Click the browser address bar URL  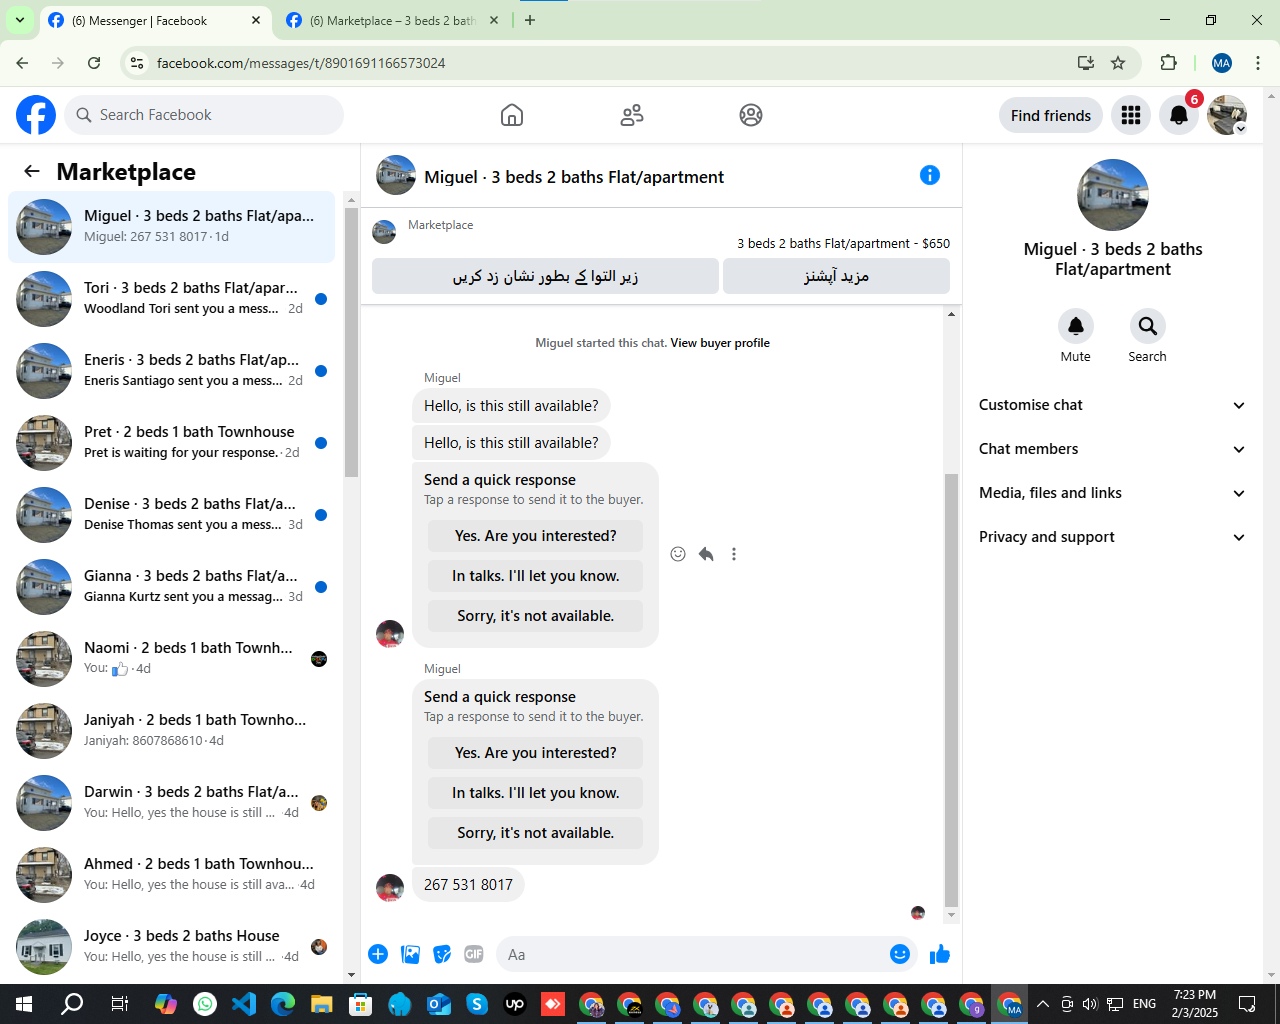[x=301, y=63]
